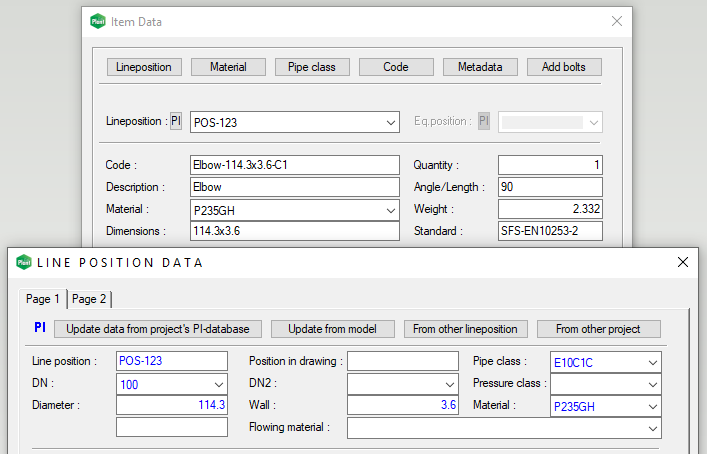Click the Add bolts button

pos(564,67)
